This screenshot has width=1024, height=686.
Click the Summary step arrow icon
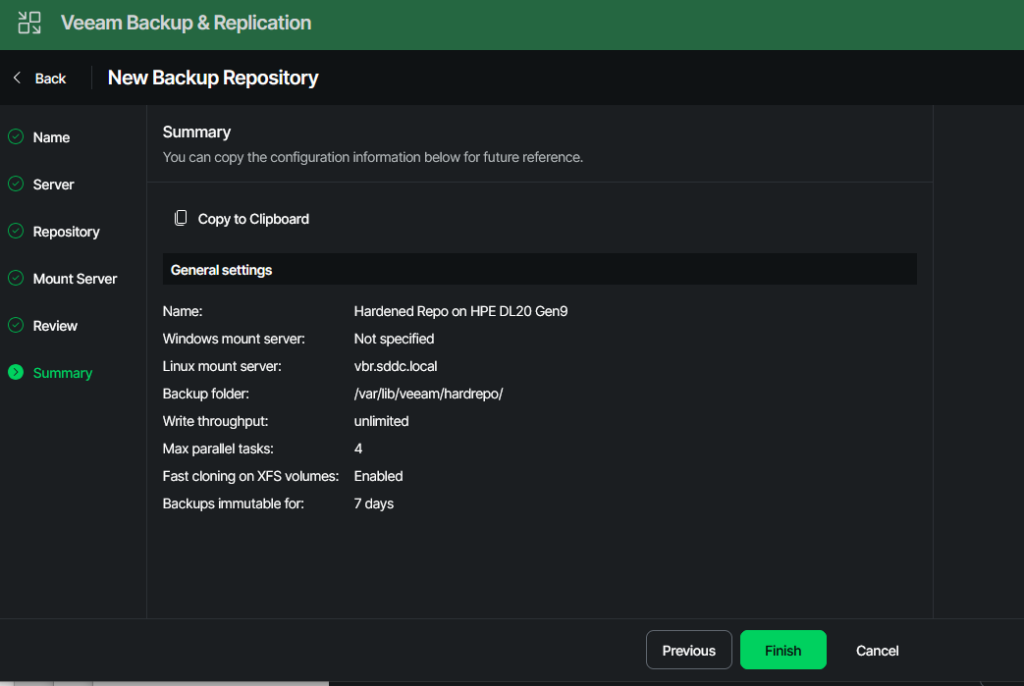[x=16, y=372]
